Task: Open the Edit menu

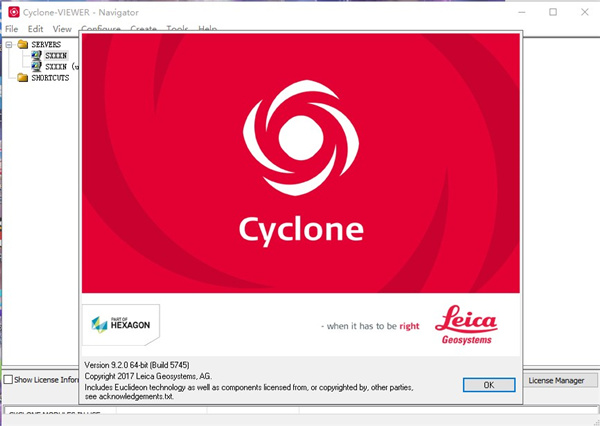Action: 36,29
